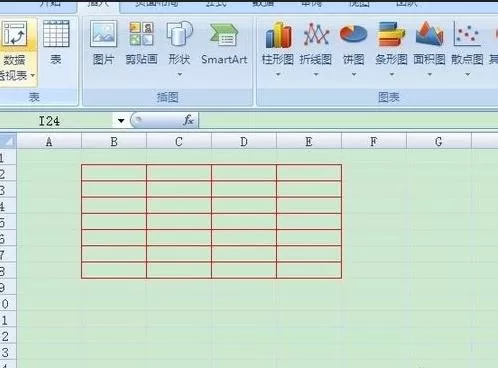Click the PivotTable (数据透视表) icon
The image size is (498, 368).
coord(14,34)
